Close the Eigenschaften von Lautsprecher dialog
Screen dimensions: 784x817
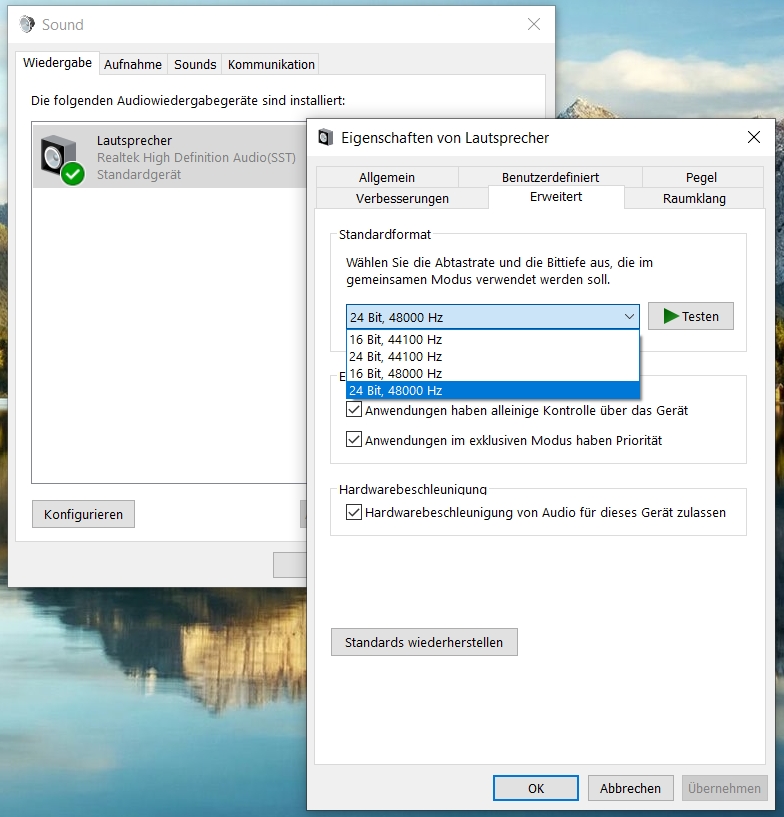(x=753, y=137)
